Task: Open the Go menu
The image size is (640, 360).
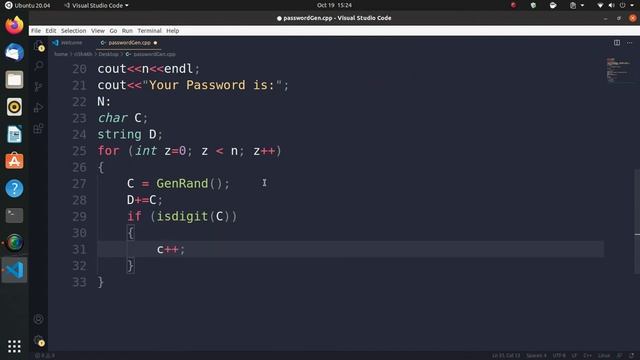Action: (113, 31)
